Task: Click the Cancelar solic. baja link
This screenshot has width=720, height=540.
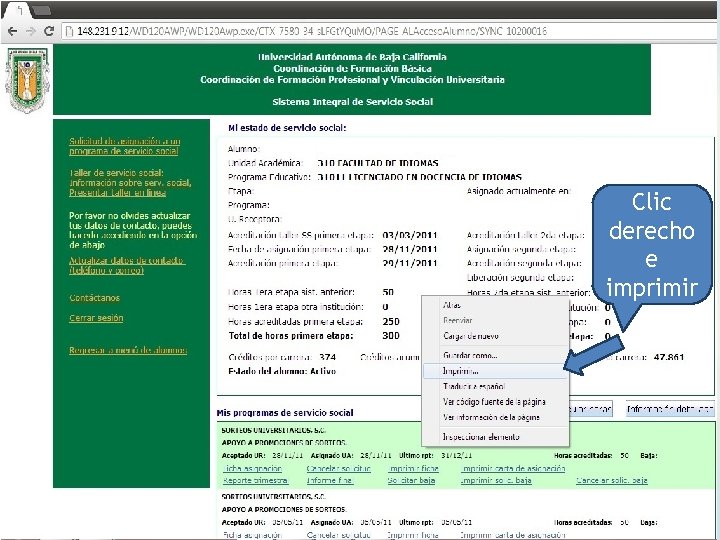Action: (x=612, y=480)
